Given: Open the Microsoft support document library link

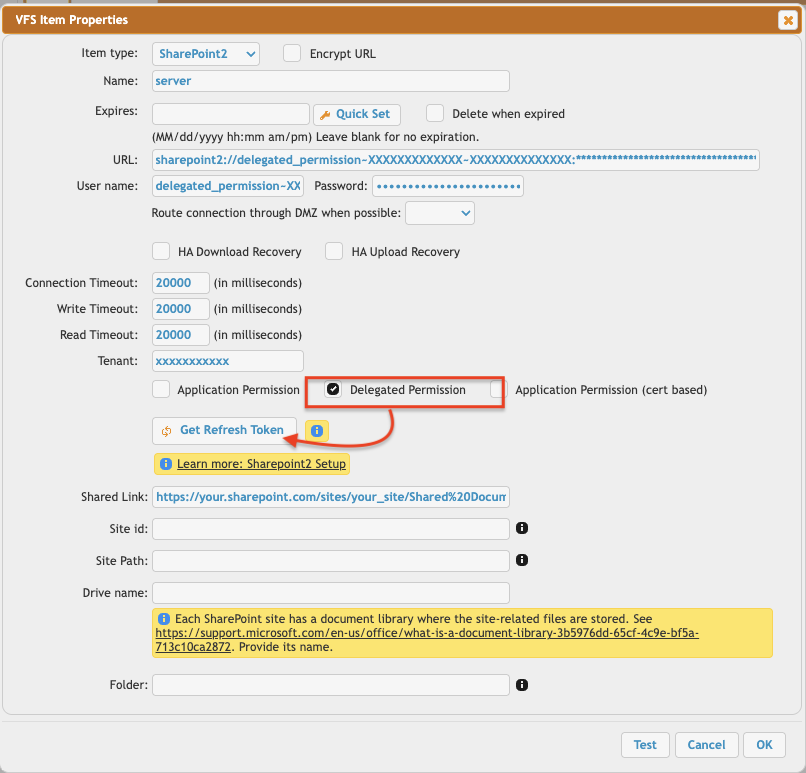Looking at the screenshot, I should [x=427, y=640].
